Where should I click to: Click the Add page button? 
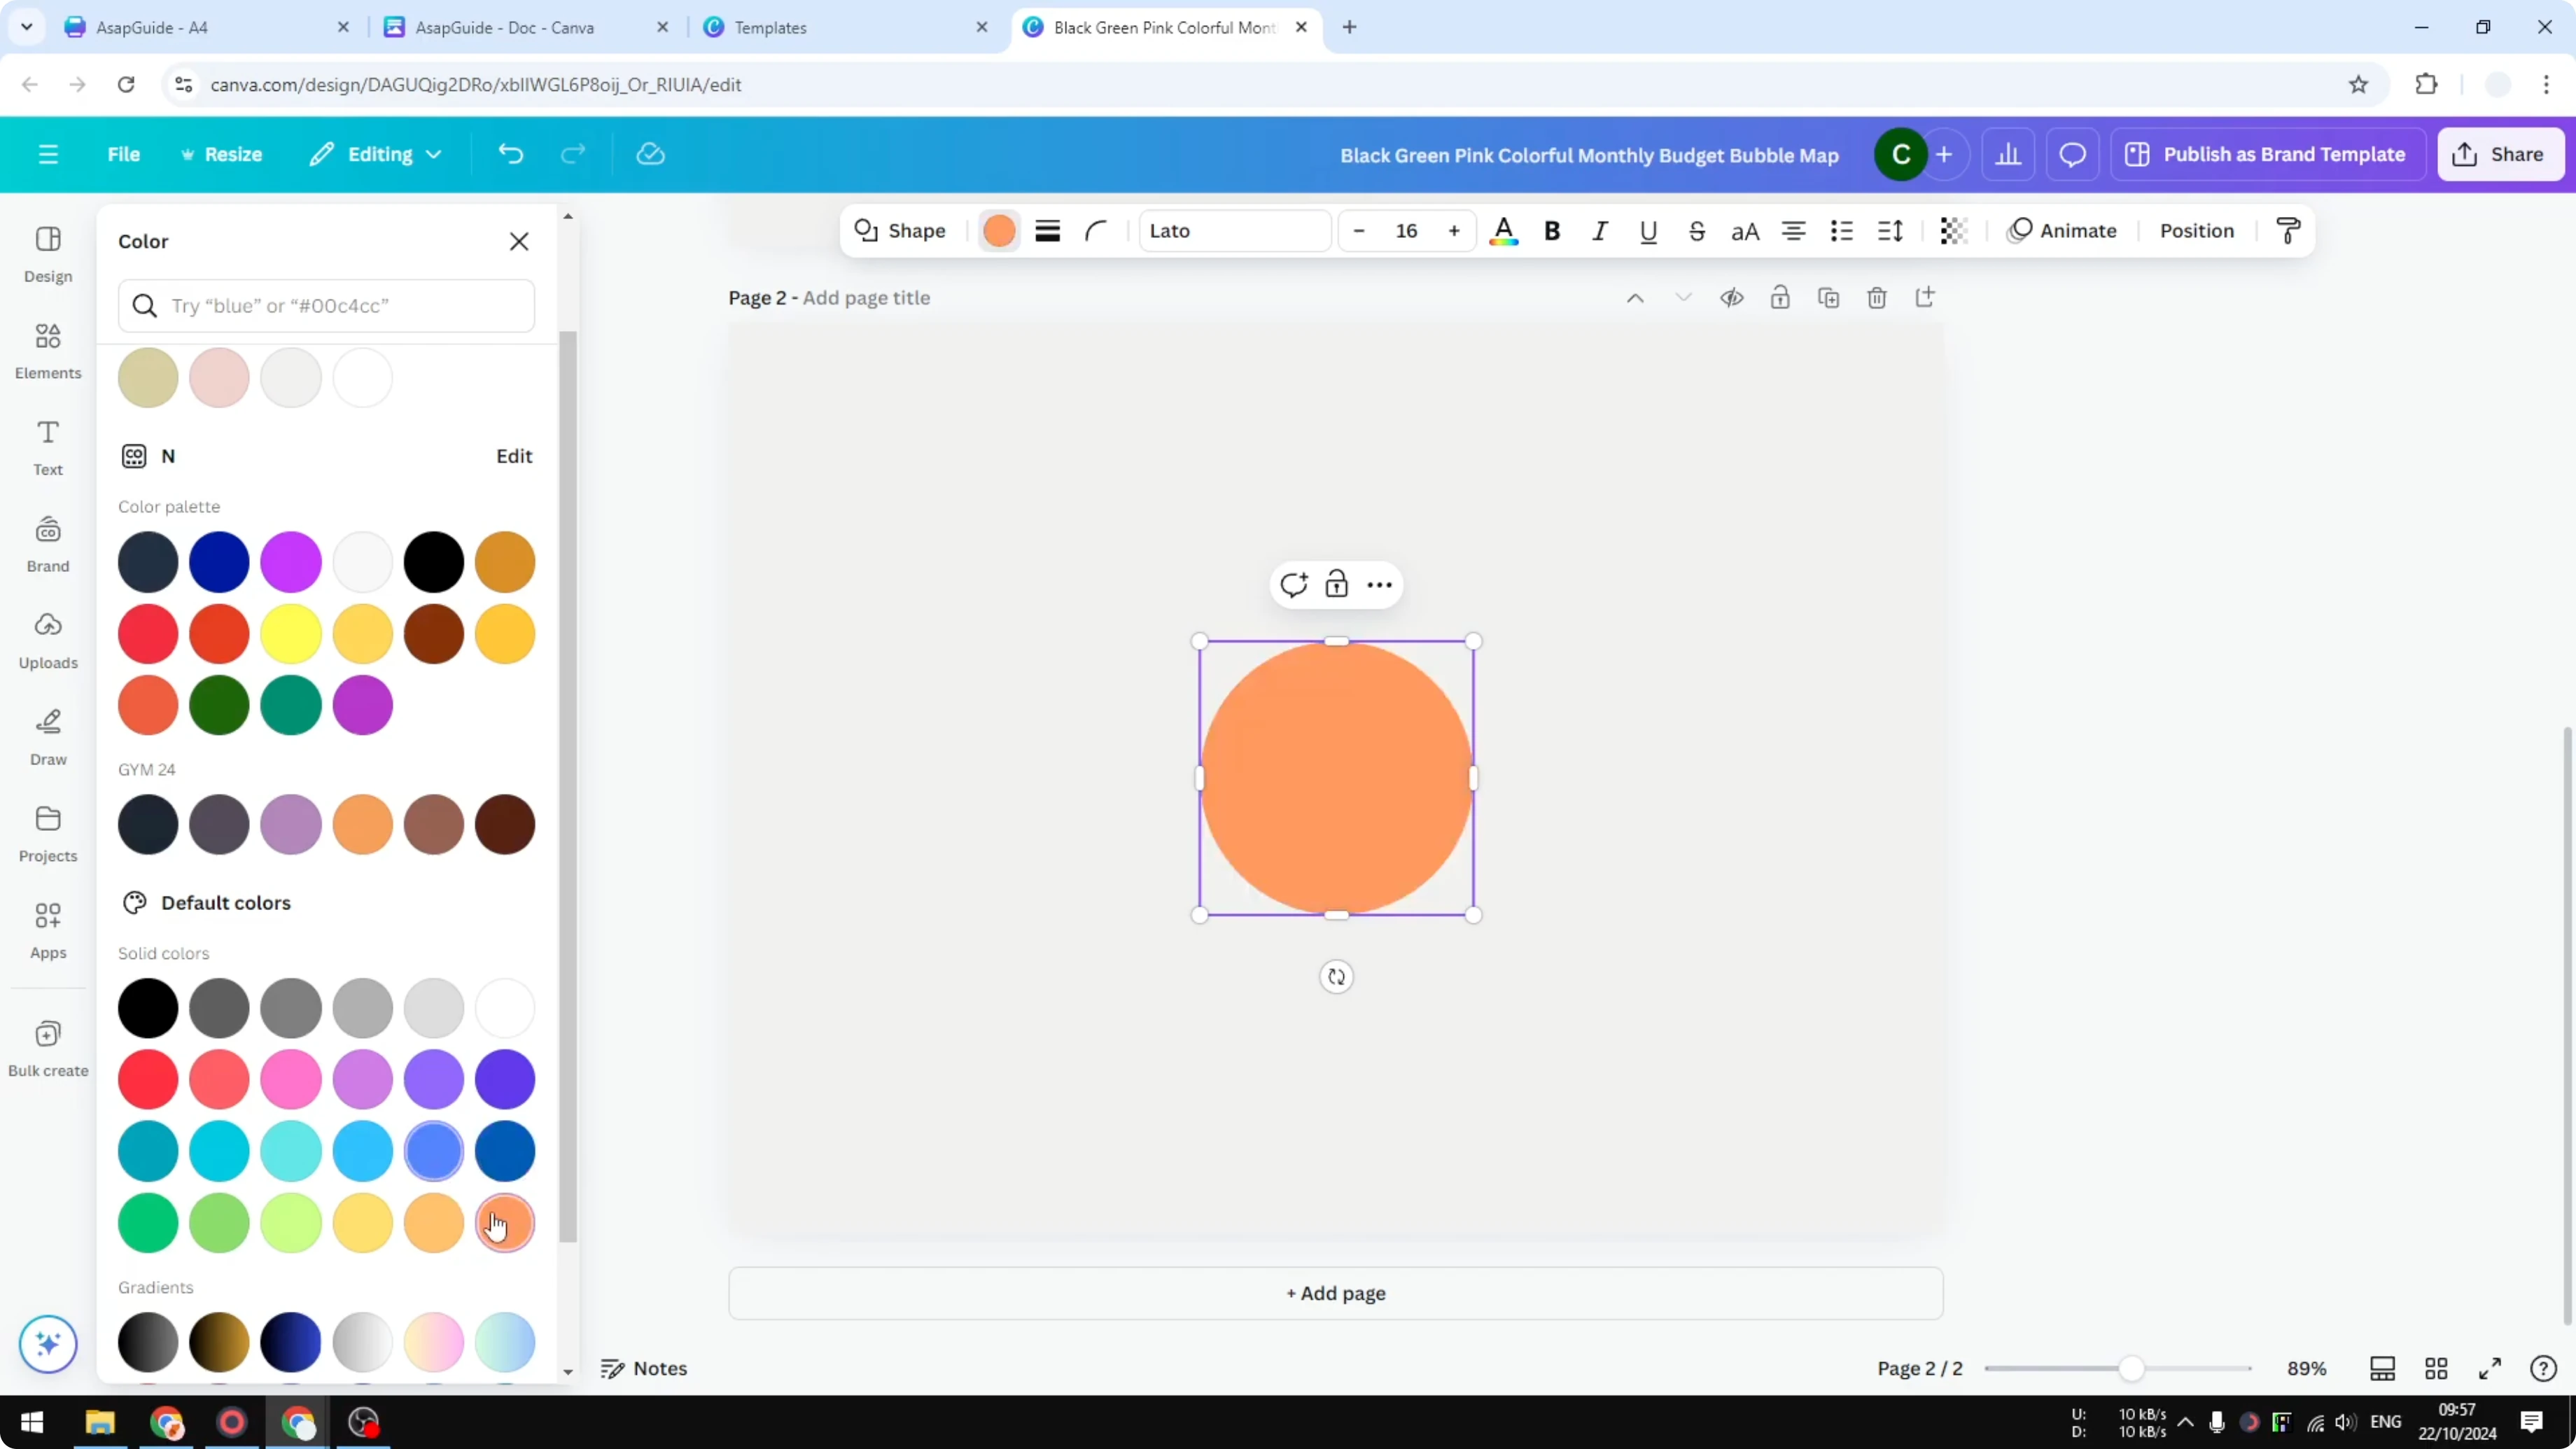[x=1336, y=1293]
